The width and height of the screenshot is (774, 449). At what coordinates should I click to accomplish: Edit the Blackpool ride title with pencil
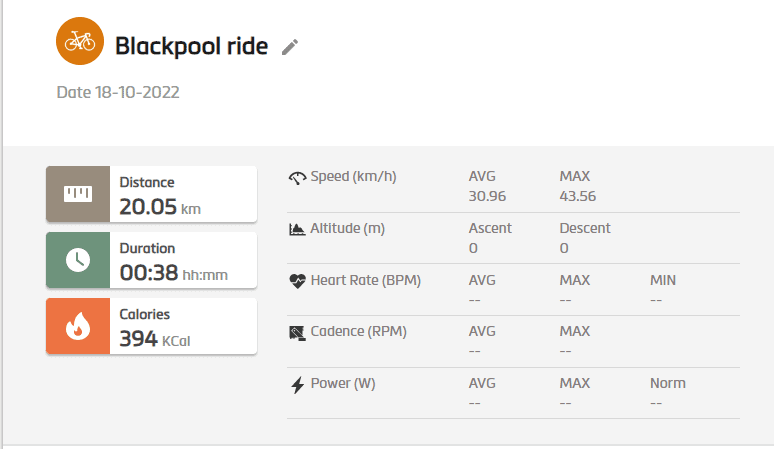pos(290,47)
